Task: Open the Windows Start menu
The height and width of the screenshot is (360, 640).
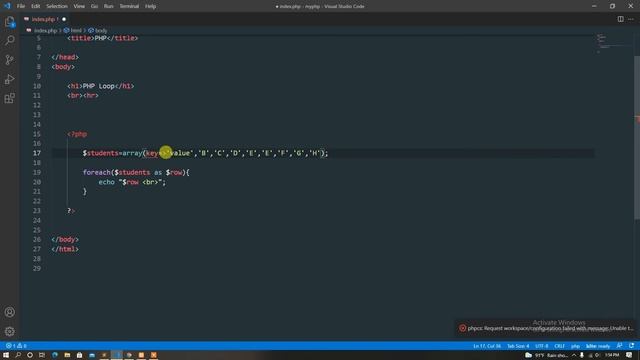Action: click(x=6, y=355)
